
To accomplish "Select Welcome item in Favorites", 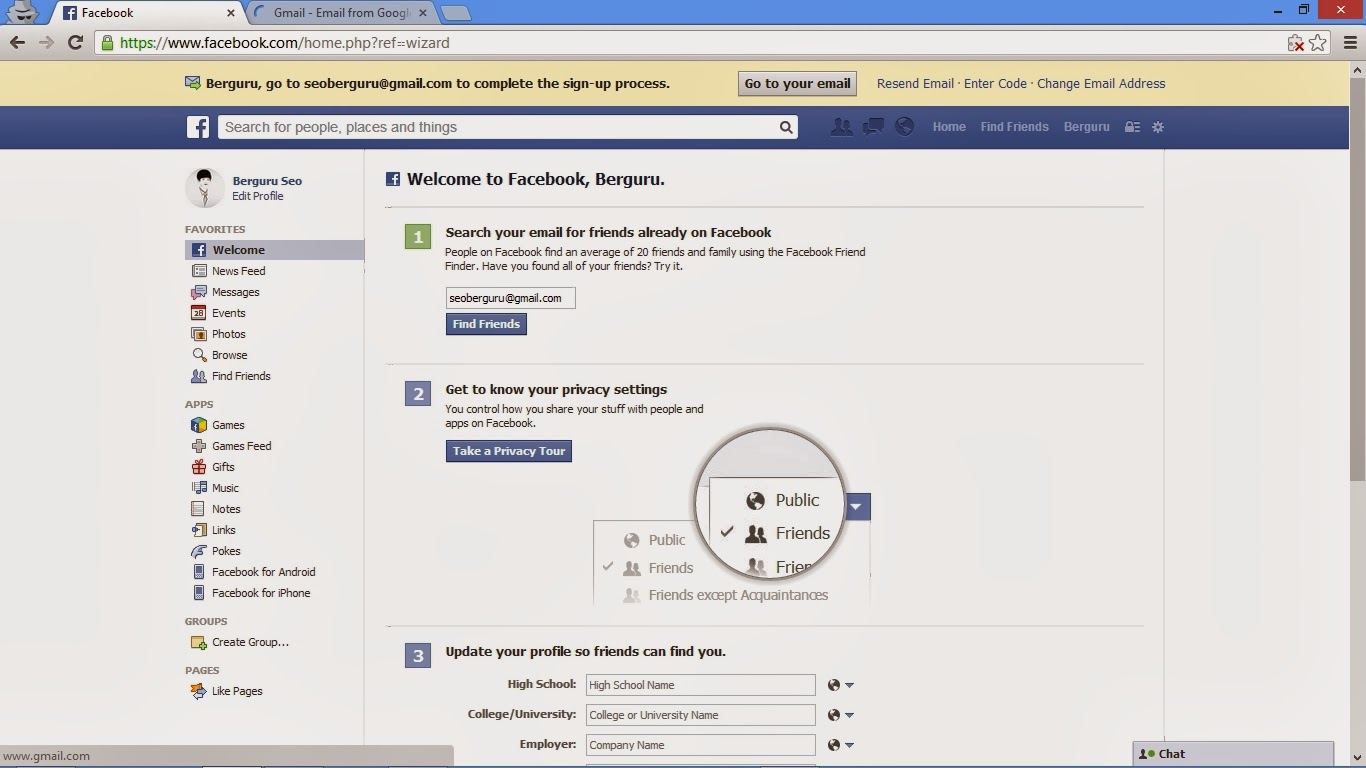I will pyautogui.click(x=274, y=250).
